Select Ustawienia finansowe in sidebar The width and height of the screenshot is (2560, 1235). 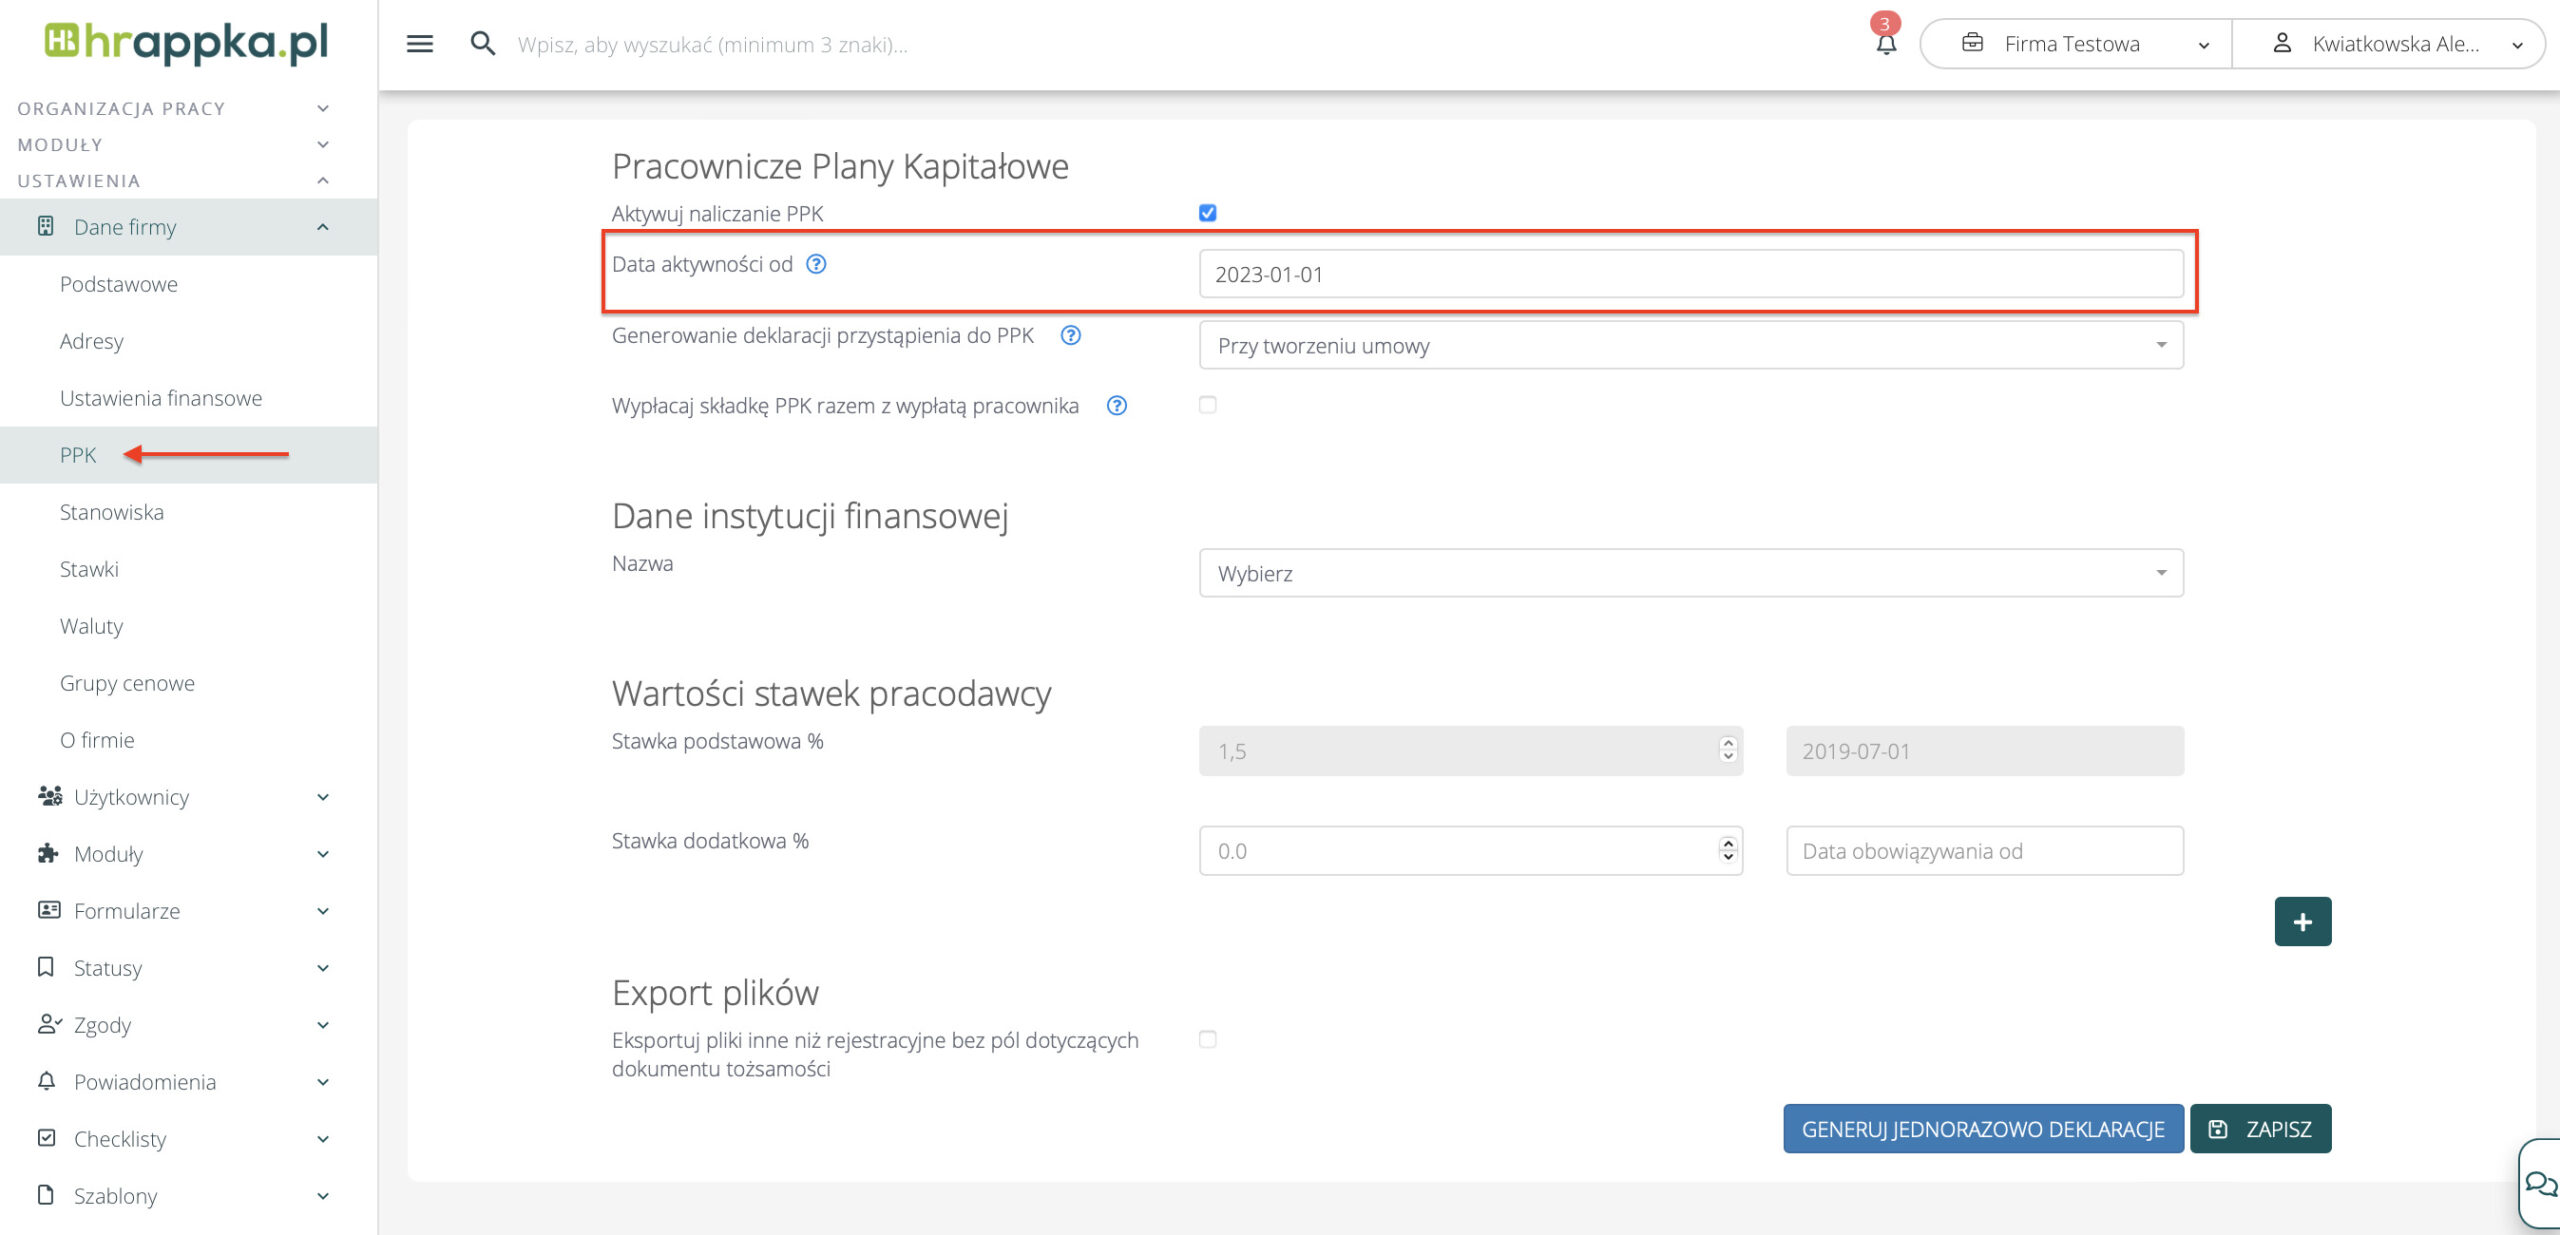tap(161, 398)
